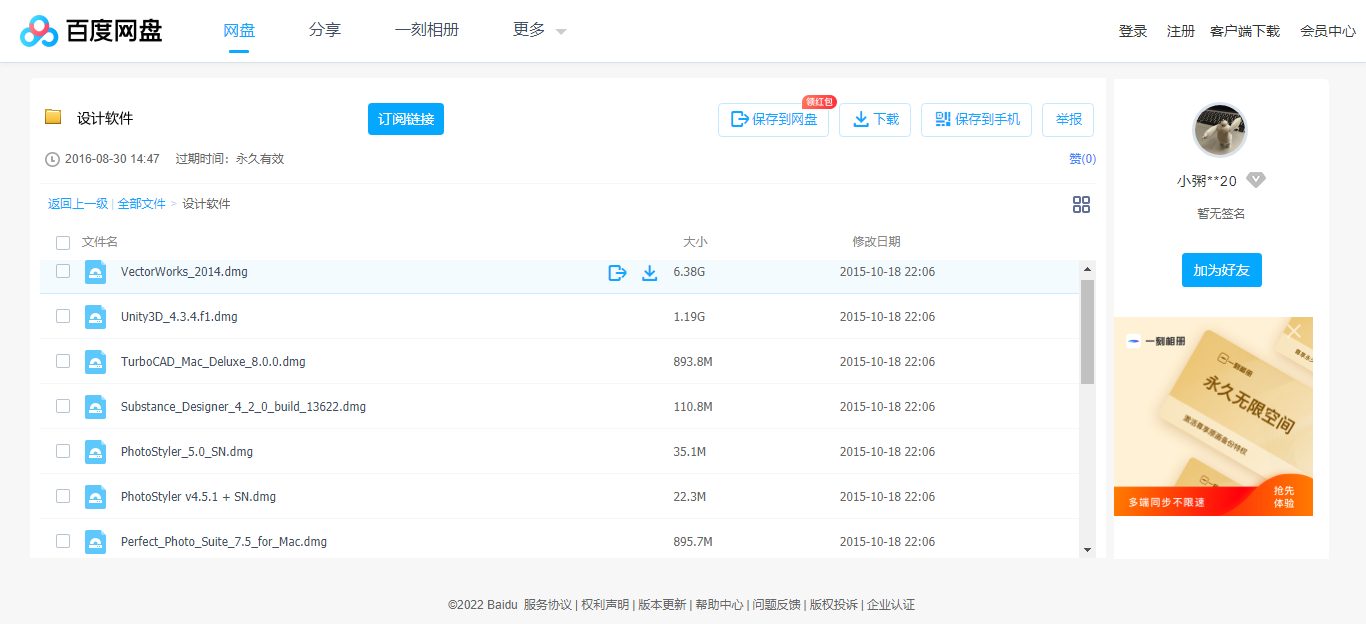Close the 一刻相册 advertisement

[1293, 330]
